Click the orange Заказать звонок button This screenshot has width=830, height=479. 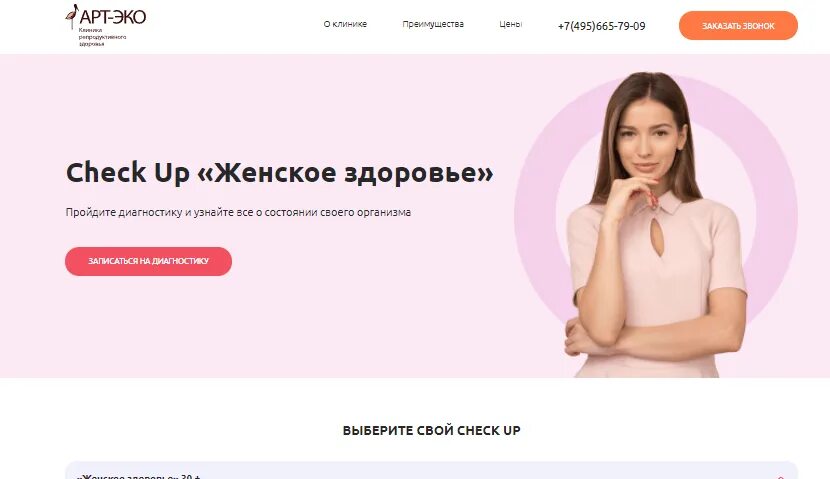pyautogui.click(x=738, y=25)
